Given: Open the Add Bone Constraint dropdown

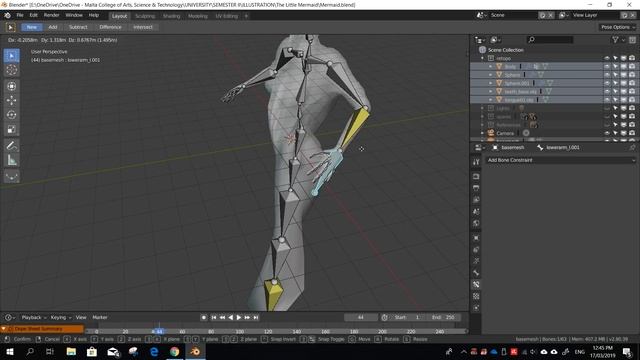Looking at the screenshot, I should point(560,160).
